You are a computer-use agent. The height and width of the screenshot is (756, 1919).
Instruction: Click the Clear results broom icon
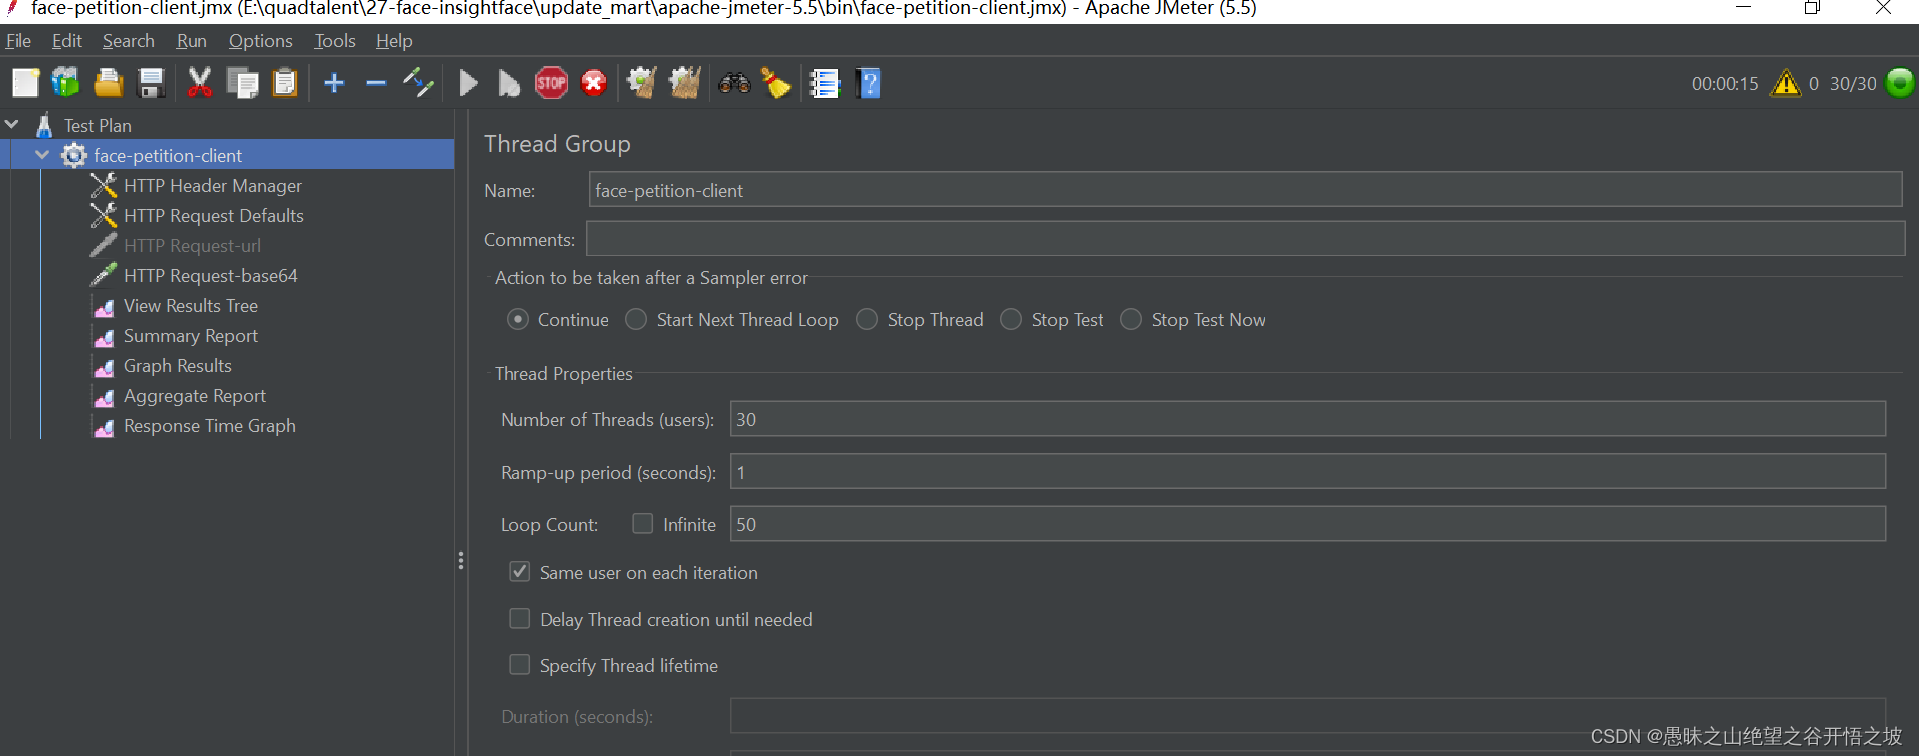[x=641, y=83]
